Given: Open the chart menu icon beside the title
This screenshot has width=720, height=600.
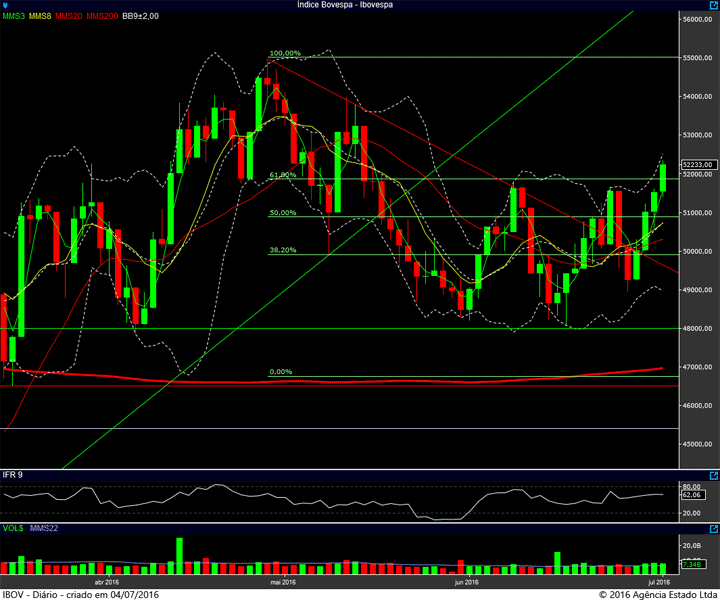Looking at the screenshot, I should (x=5, y=6).
